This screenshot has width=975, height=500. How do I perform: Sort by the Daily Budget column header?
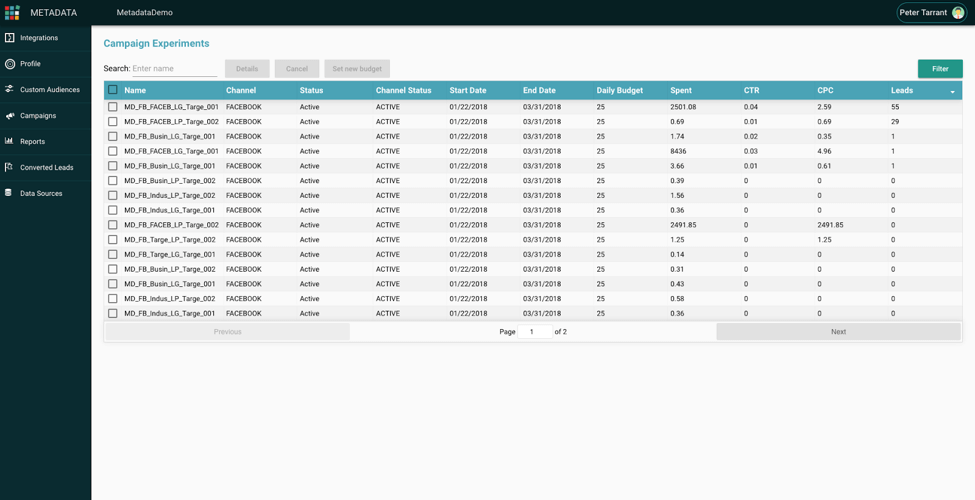tap(619, 90)
